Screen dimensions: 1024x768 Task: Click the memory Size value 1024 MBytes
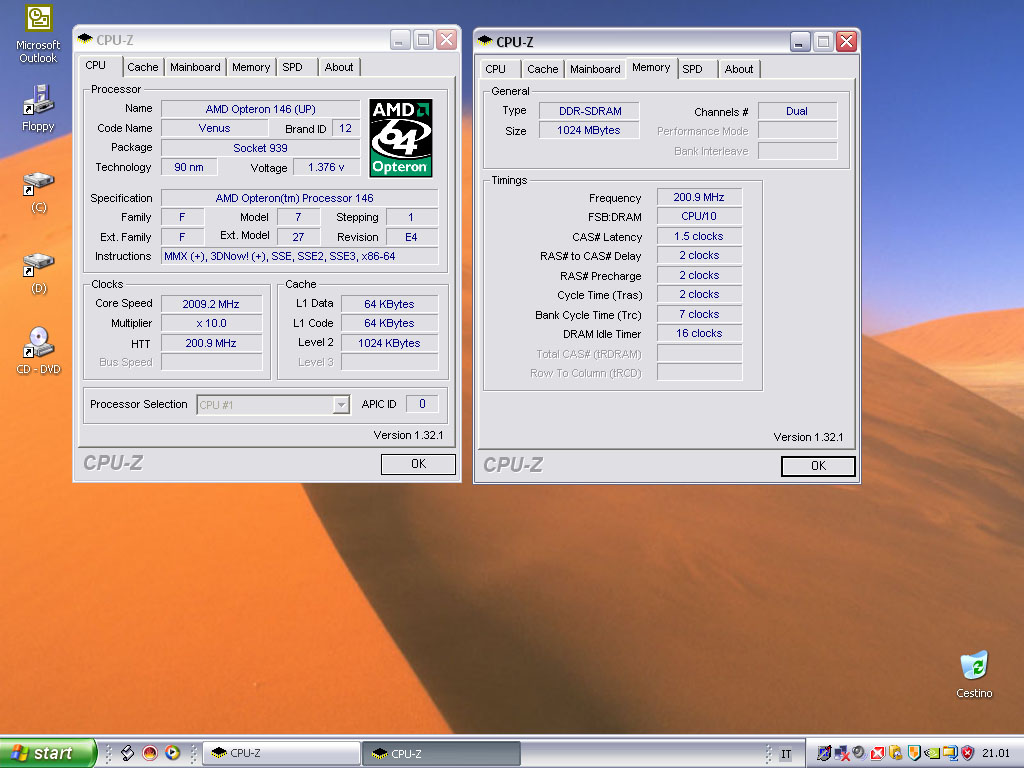pos(589,130)
